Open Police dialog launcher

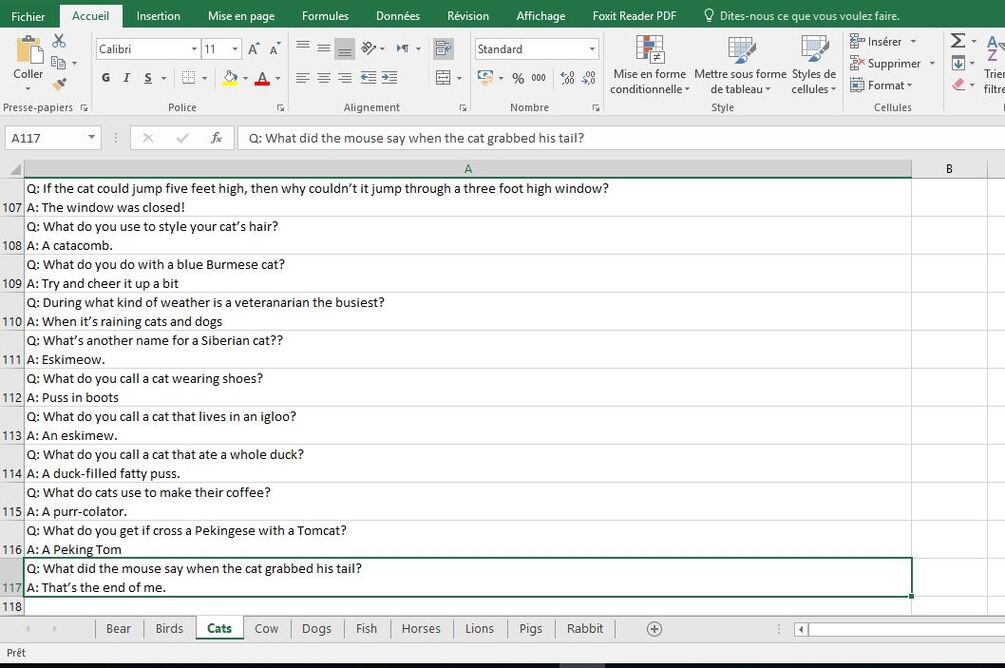point(281,108)
